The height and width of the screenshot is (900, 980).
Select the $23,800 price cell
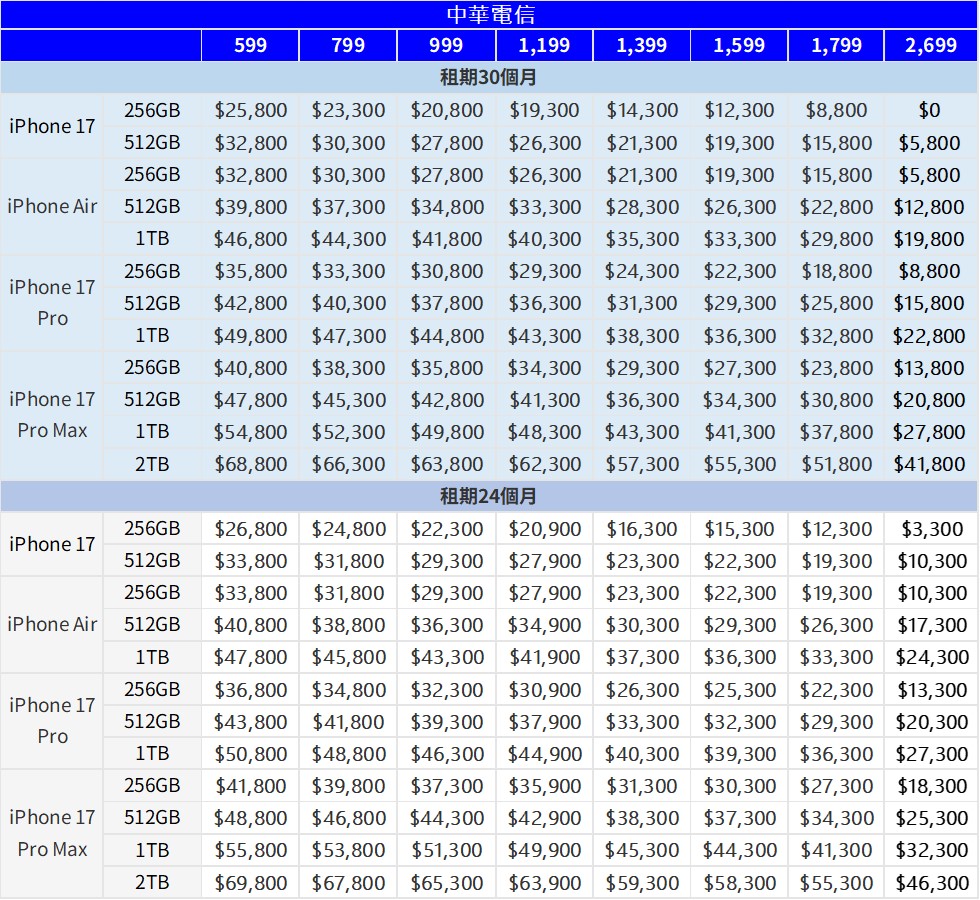click(836, 368)
